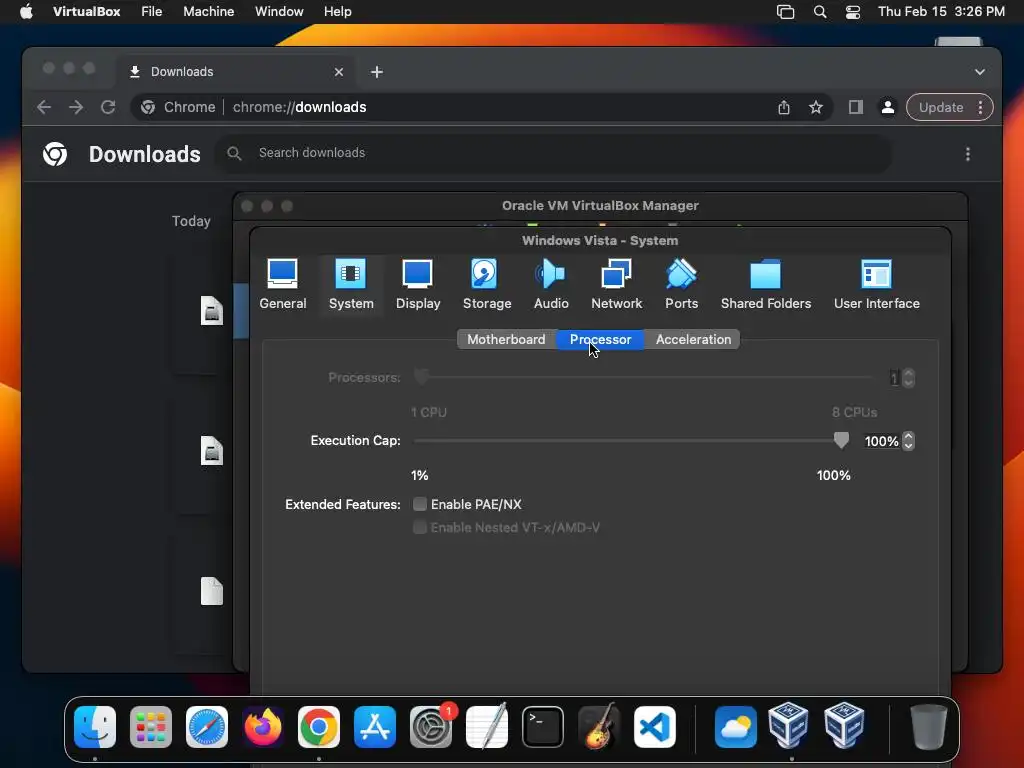Close the Downloads tab
Viewport: 1024px width, 768px height.
coord(338,72)
